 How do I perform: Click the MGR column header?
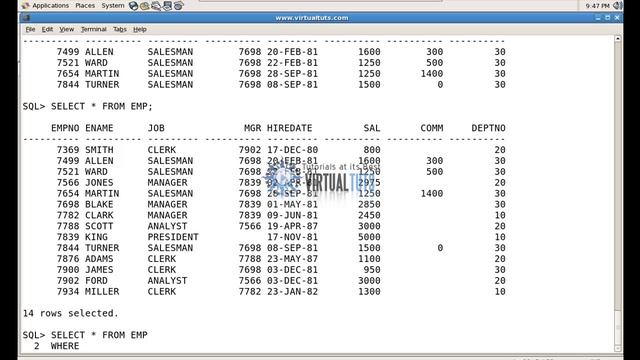coord(253,128)
